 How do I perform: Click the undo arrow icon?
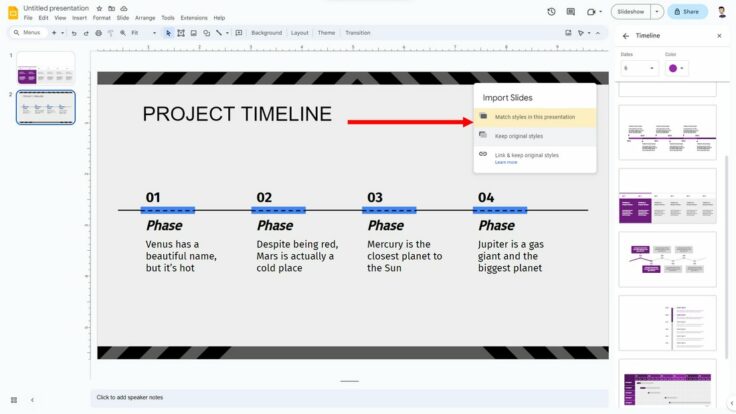[73, 33]
